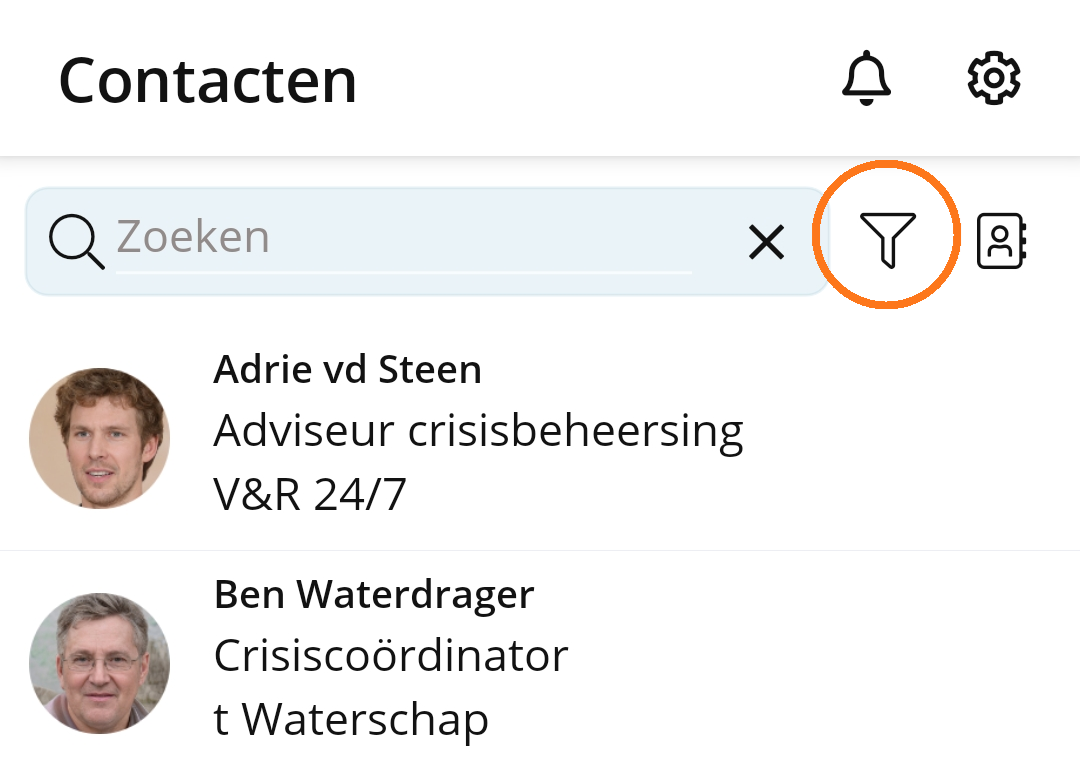Click the orange highlighted filter circle
The image size is (1080, 774).
(x=887, y=235)
